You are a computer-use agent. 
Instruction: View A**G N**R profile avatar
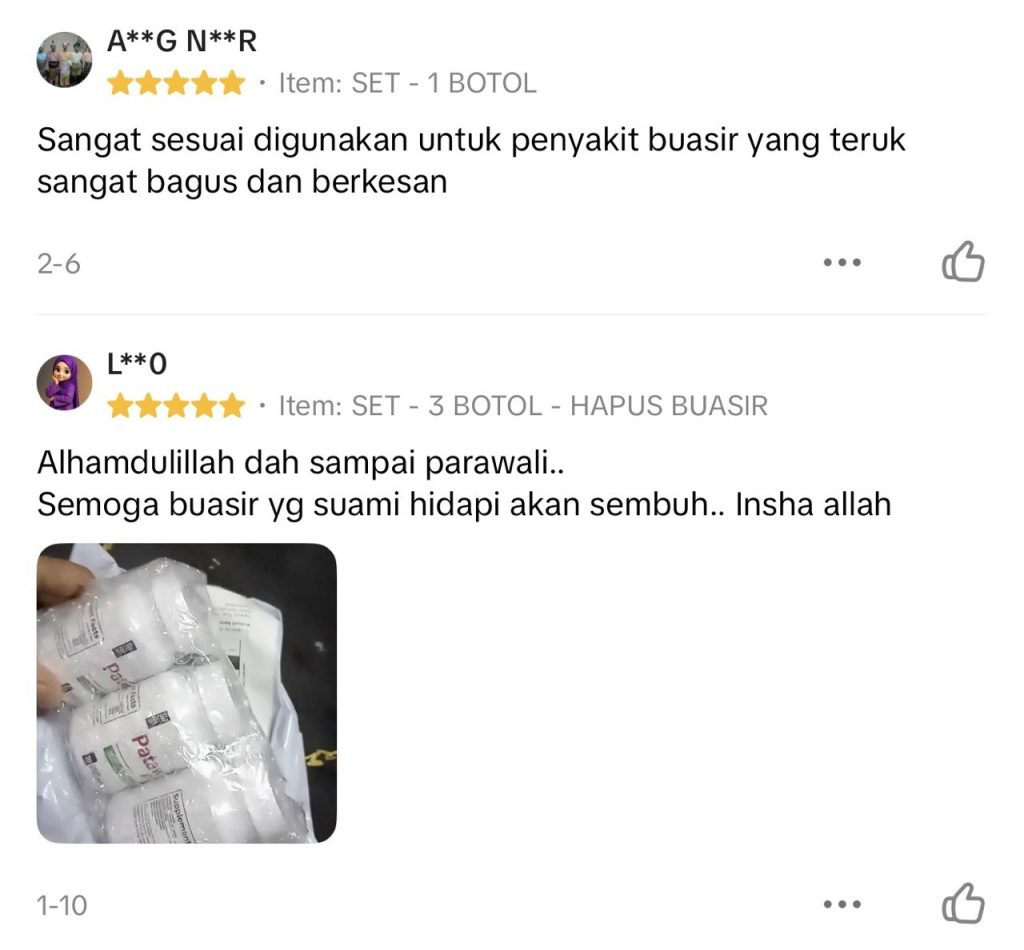pyautogui.click(x=64, y=59)
